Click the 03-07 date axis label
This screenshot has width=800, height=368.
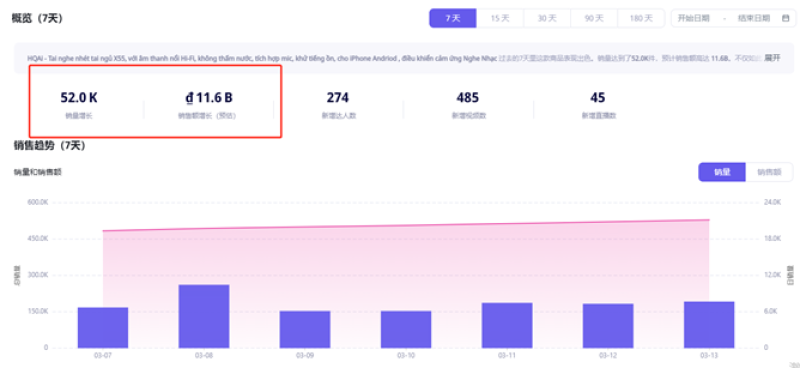(x=103, y=355)
